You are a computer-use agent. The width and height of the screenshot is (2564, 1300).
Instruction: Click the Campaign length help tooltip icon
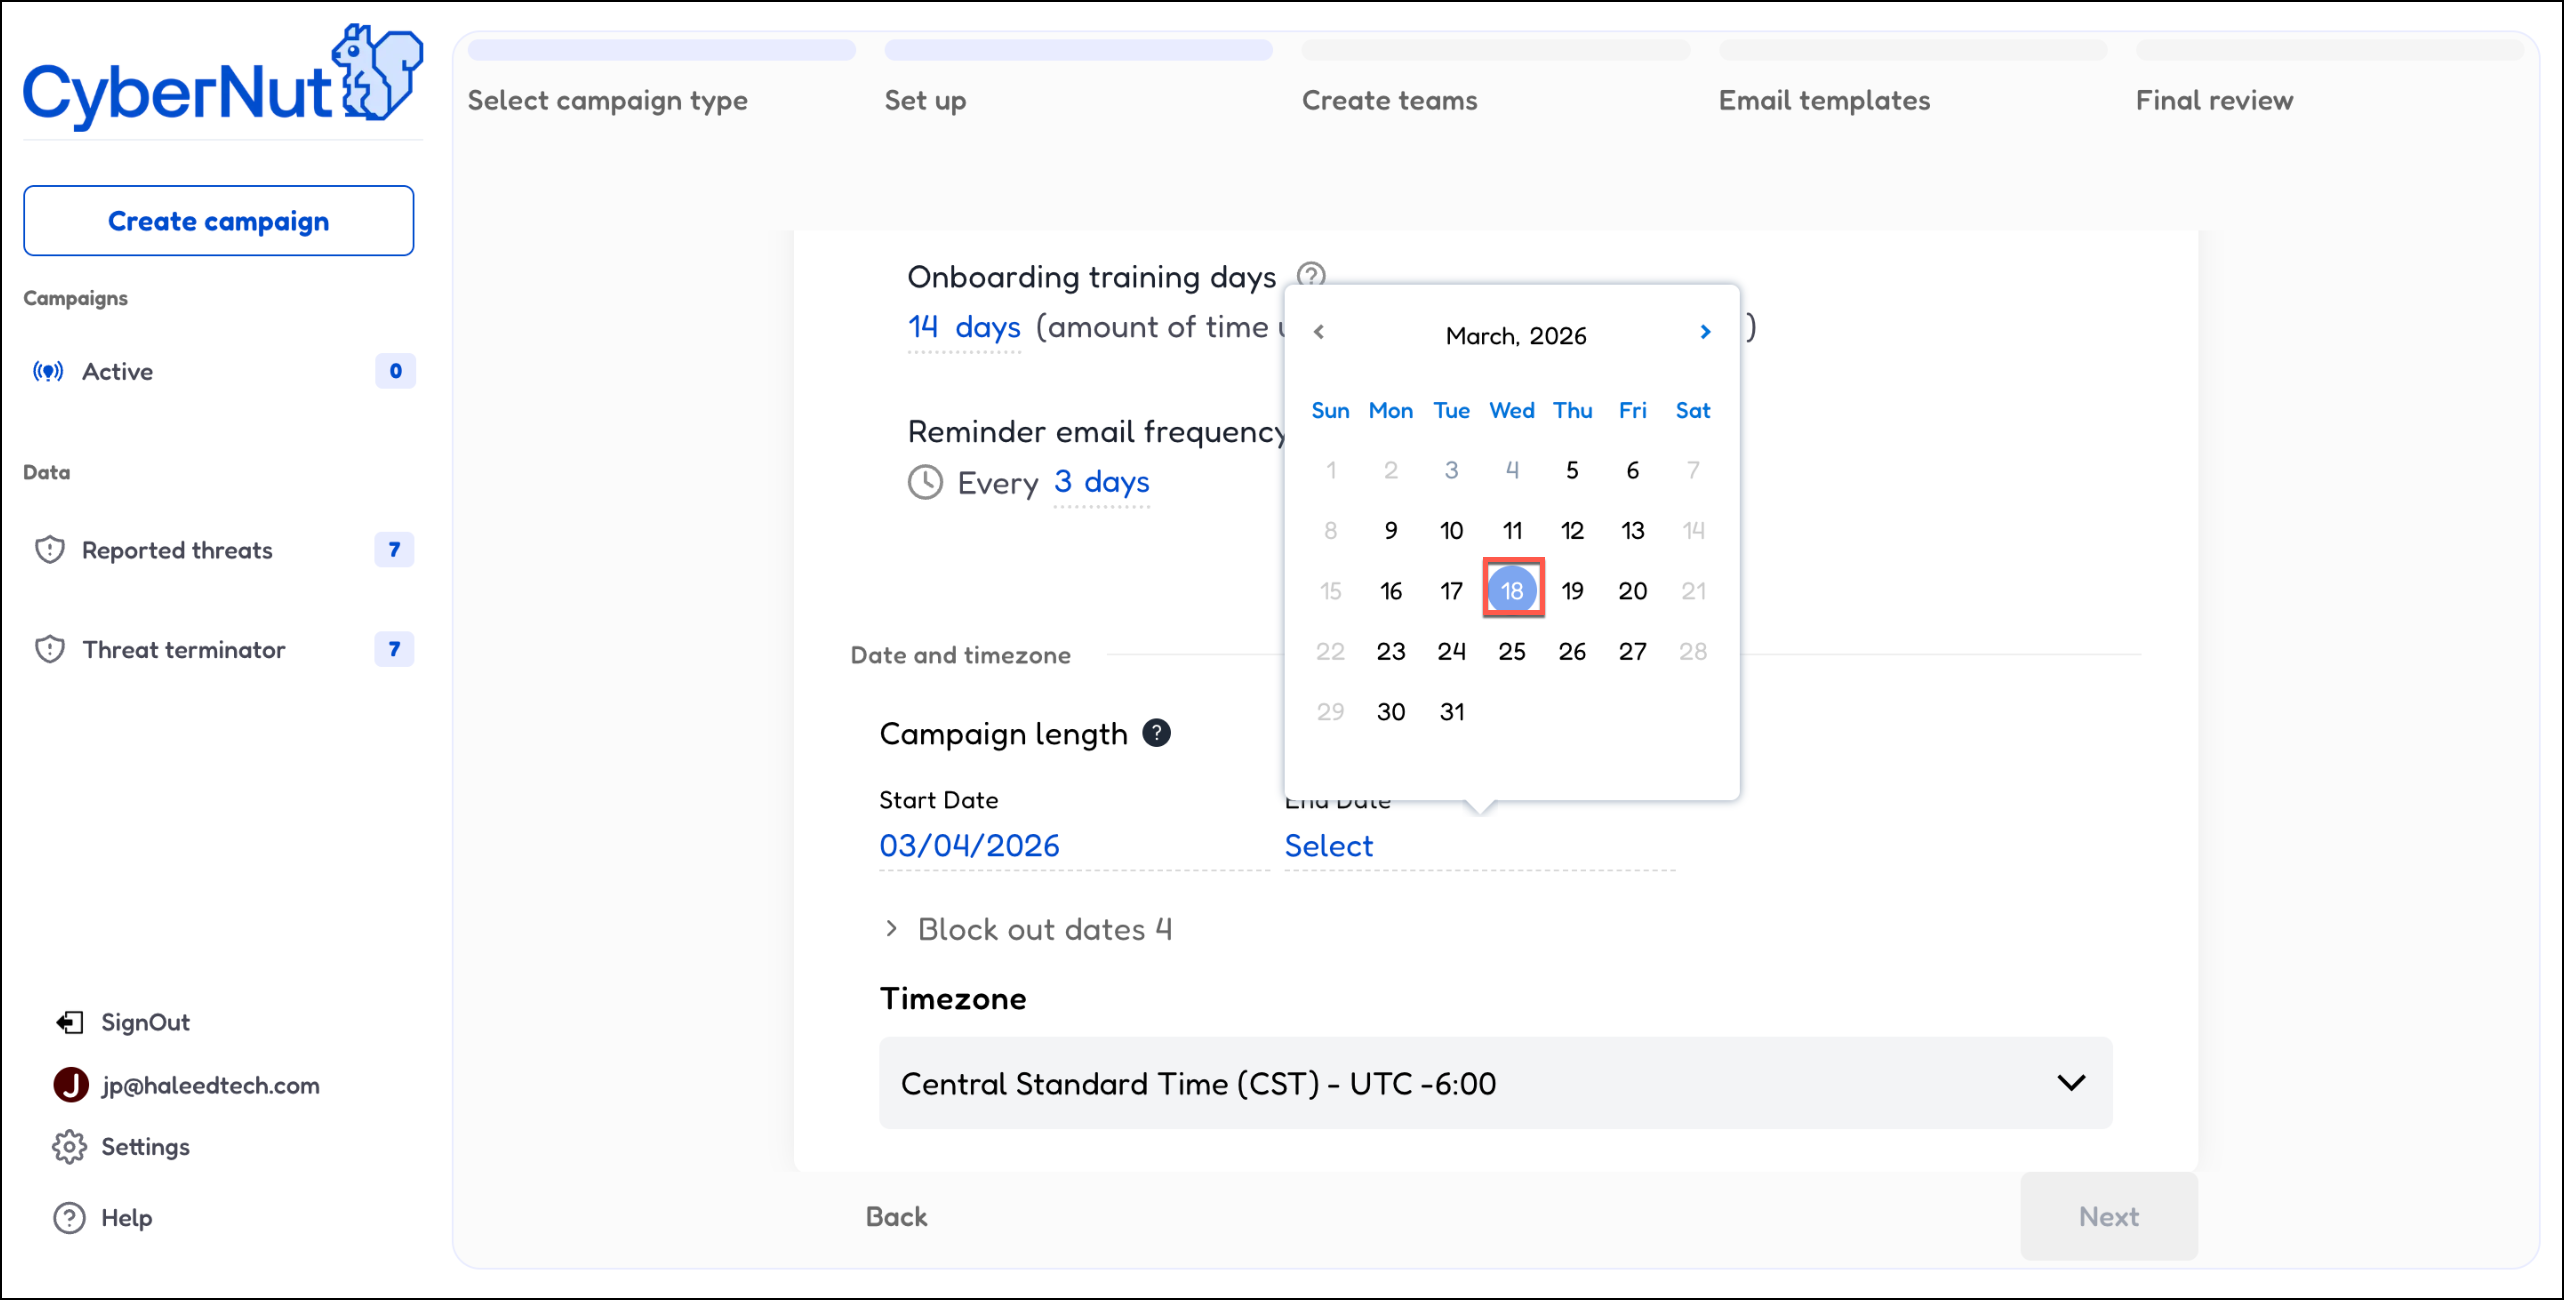pos(1156,733)
